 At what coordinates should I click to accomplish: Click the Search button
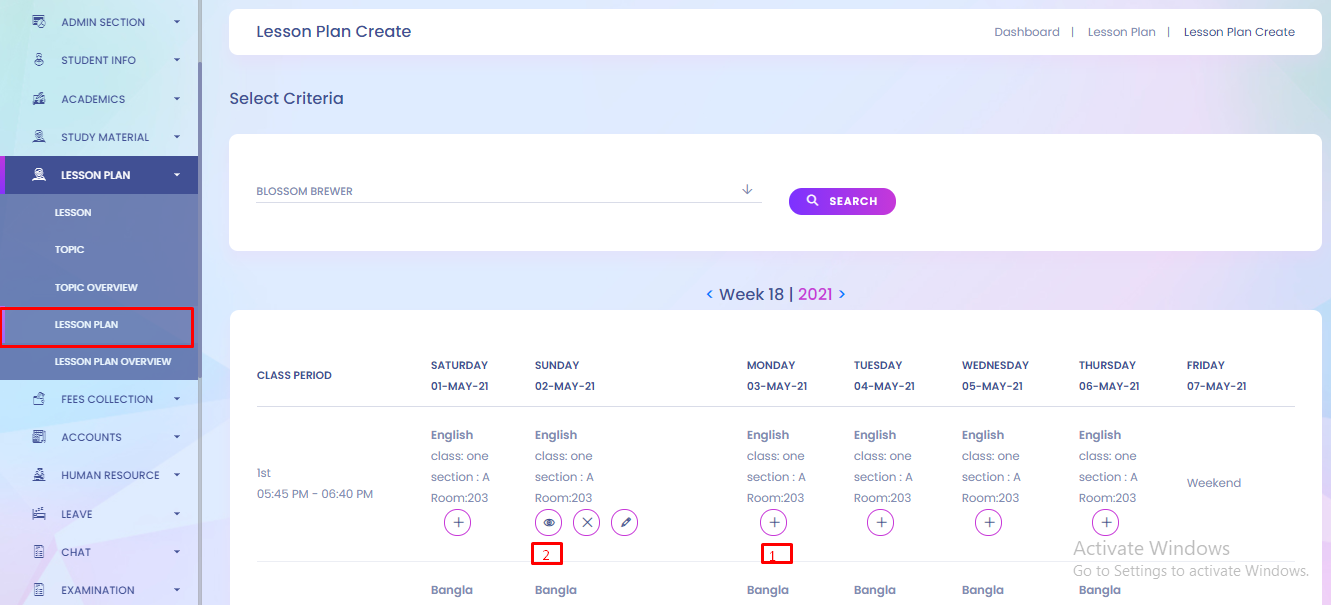coord(842,201)
